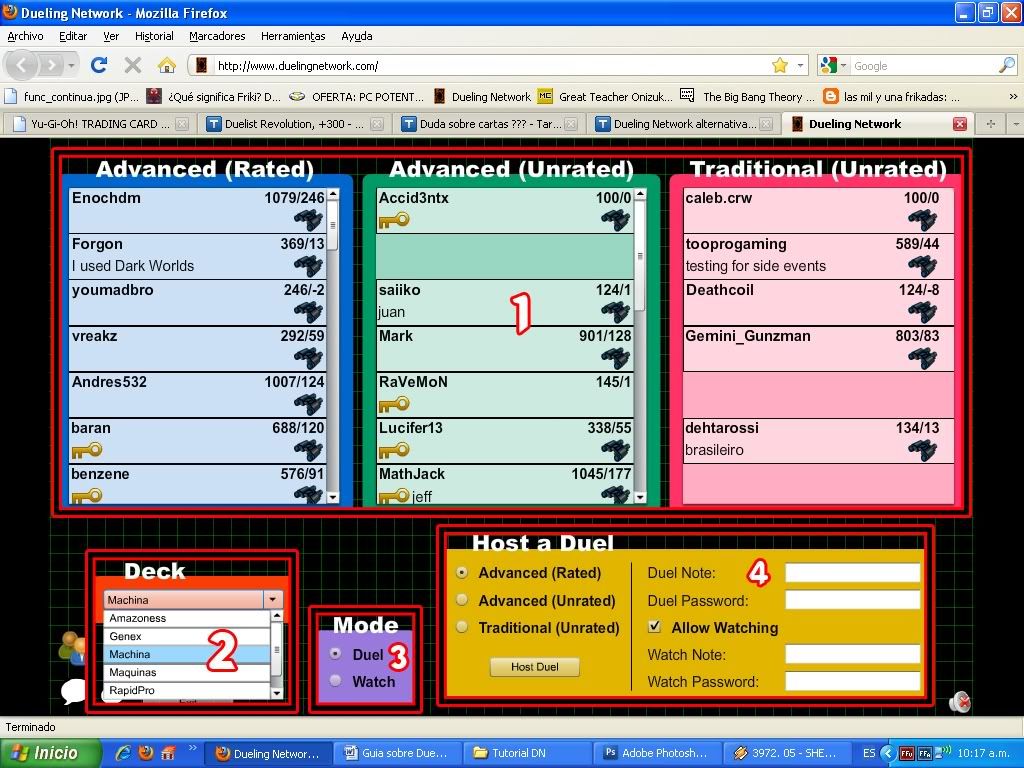This screenshot has height=768, width=1024.
Task: Watch Enochdm's duel via binoculars icon
Action: 308,220
